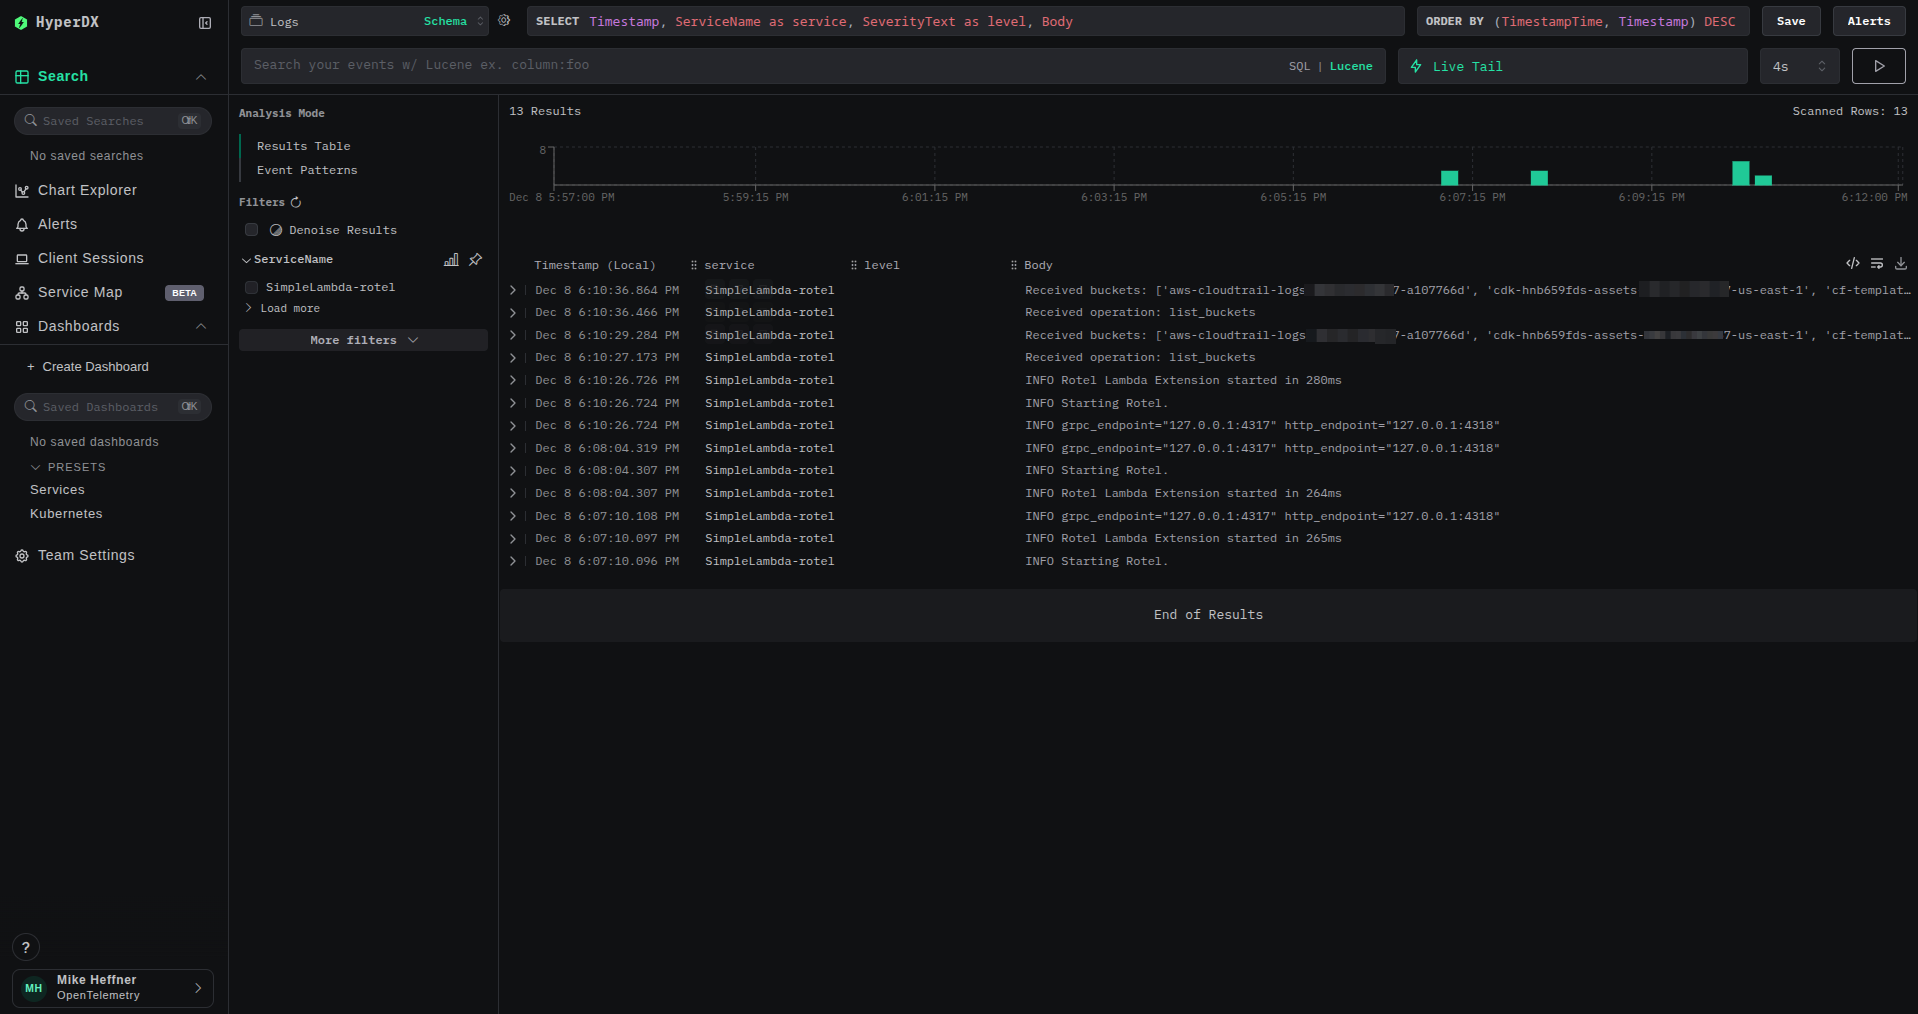Select Event Patterns analysis mode

pos(307,170)
